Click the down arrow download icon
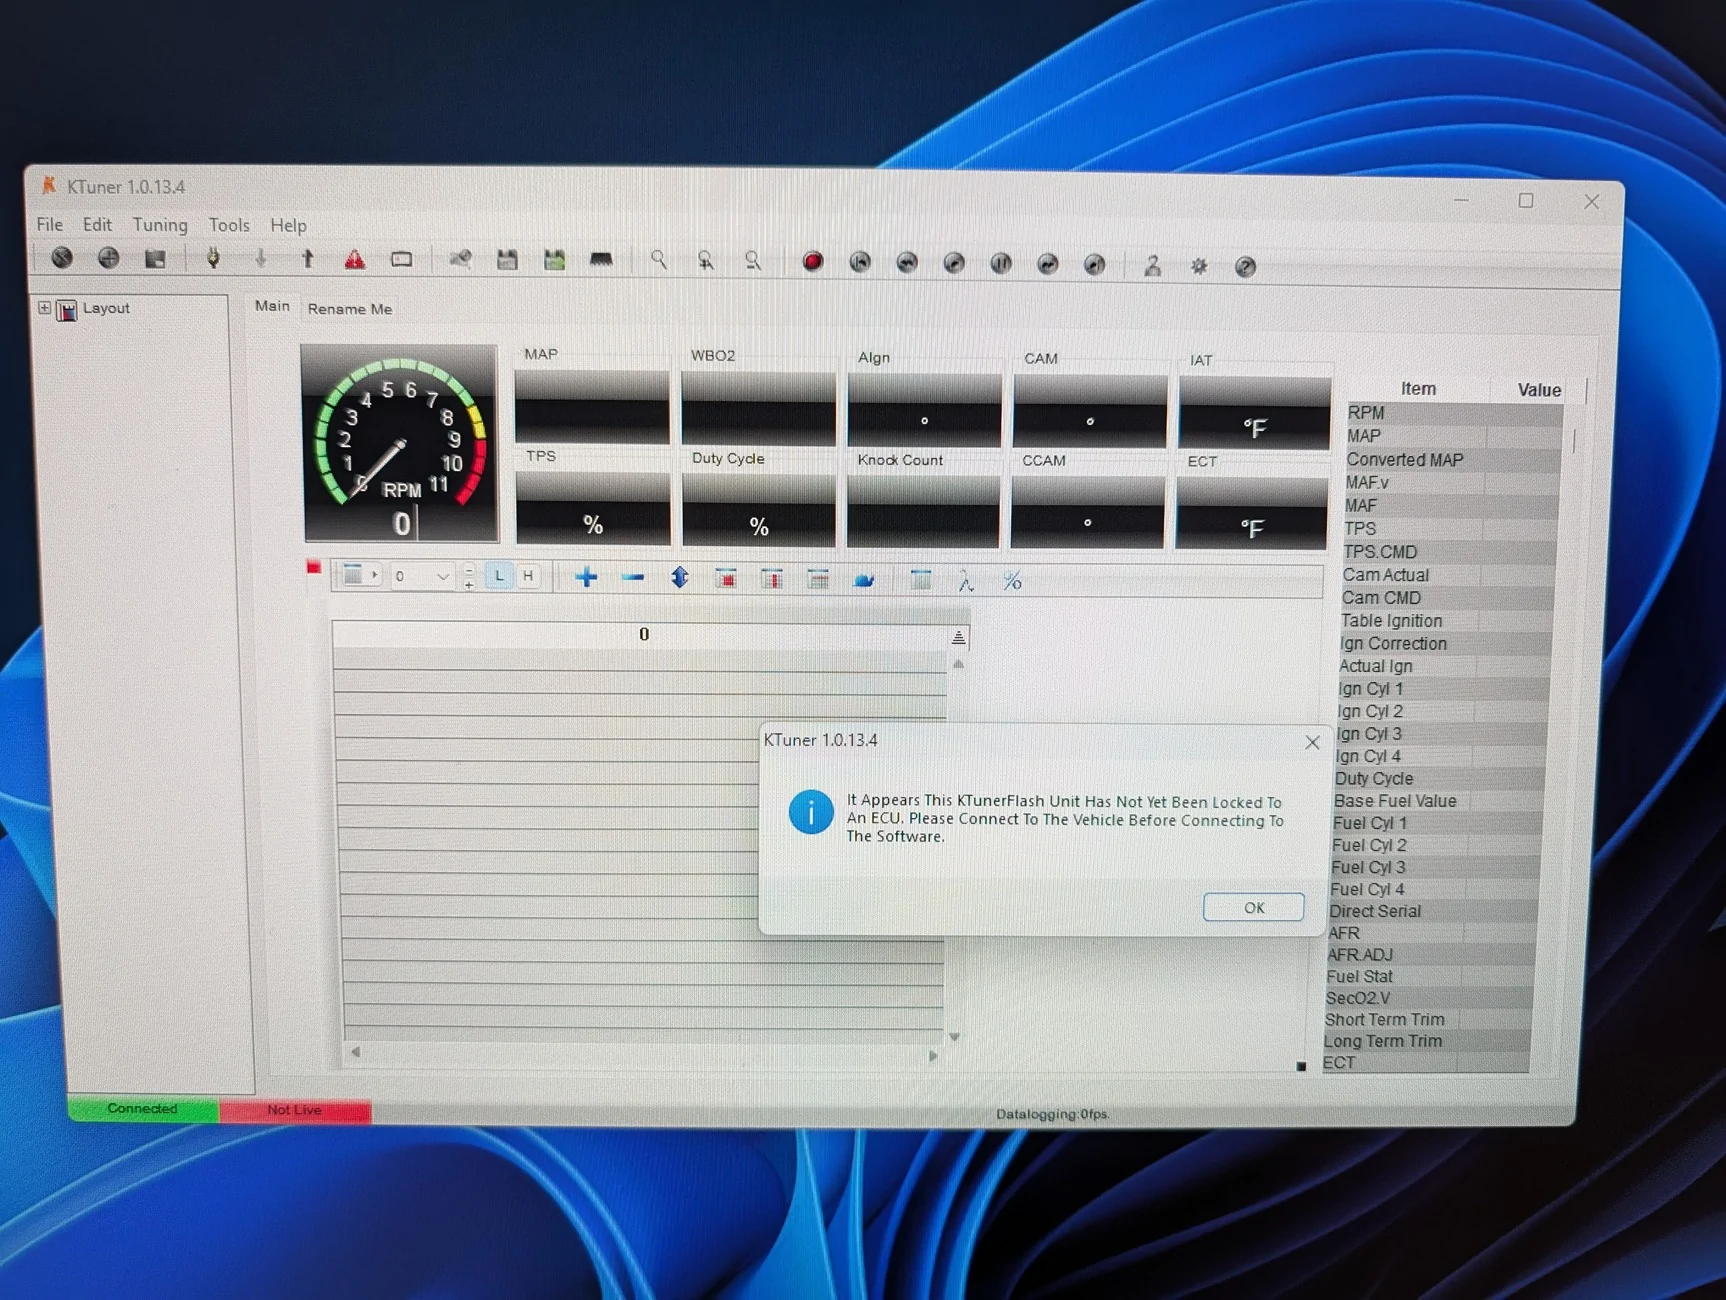This screenshot has height=1300, width=1726. pos(260,258)
